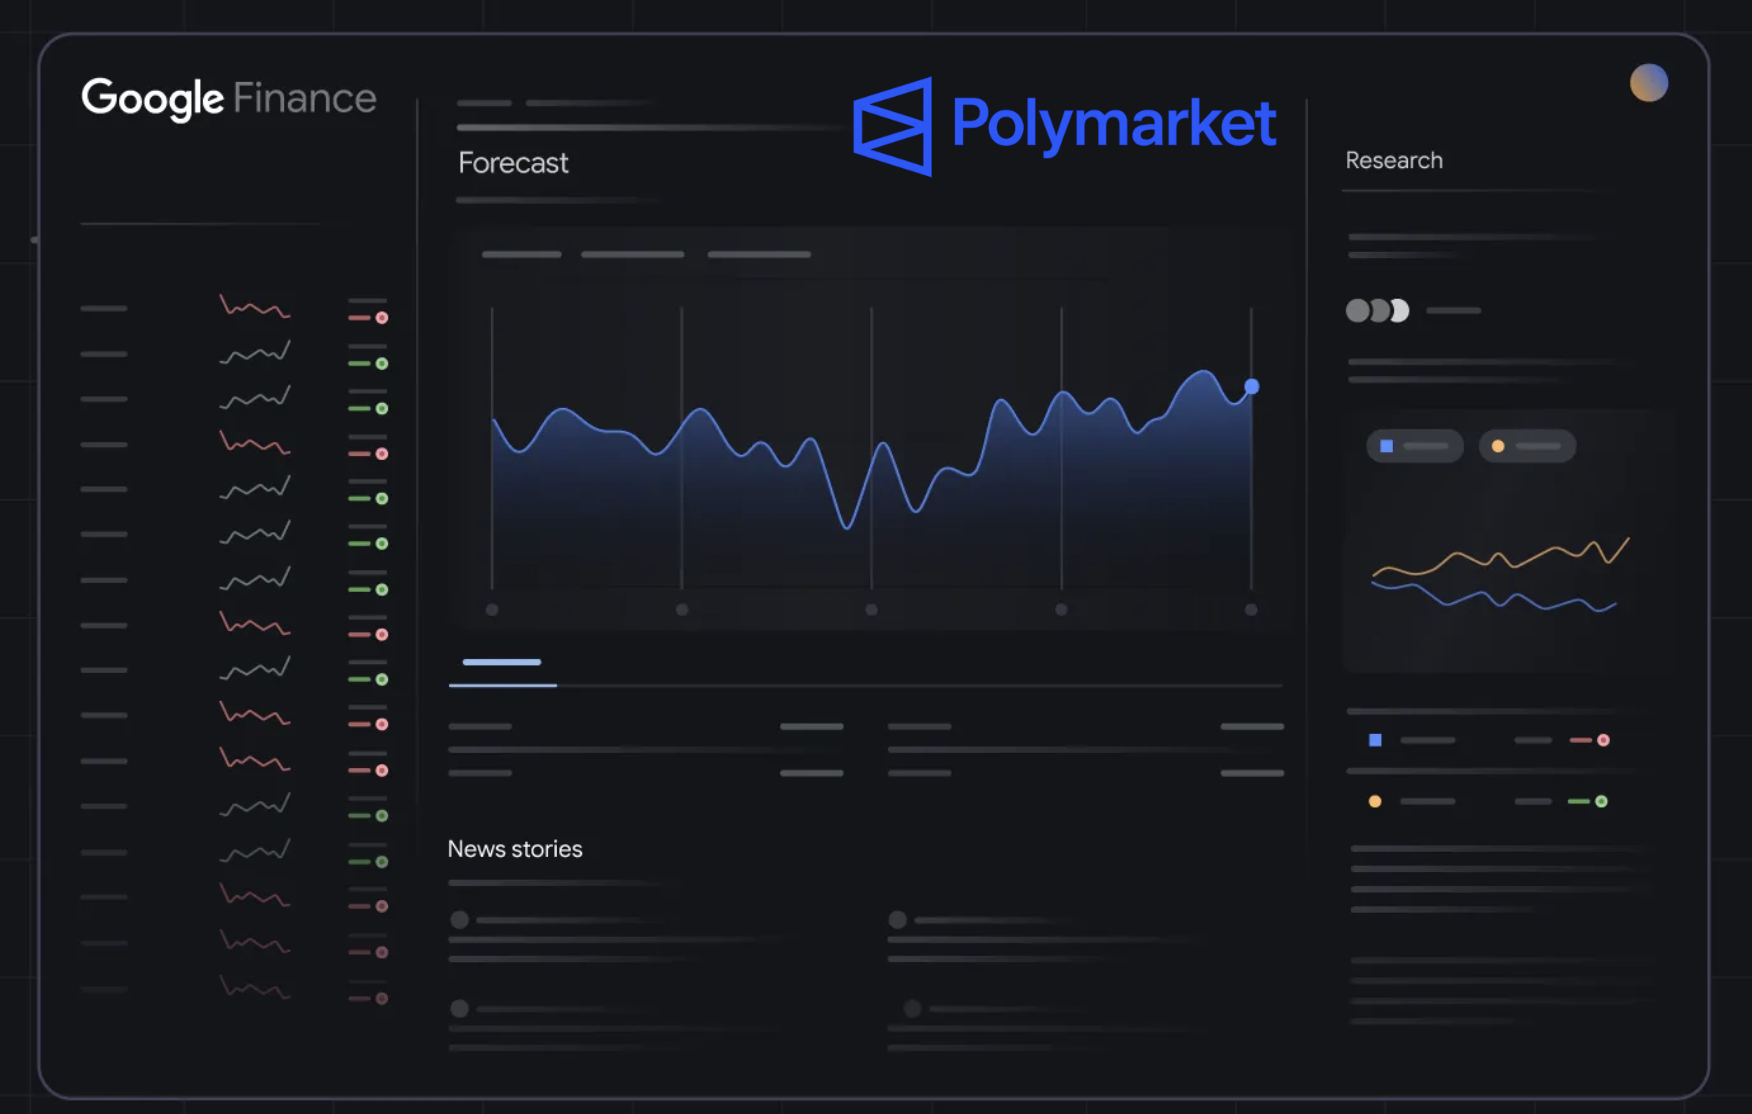This screenshot has width=1752, height=1114.
Task: Open the first time-range pill above the chart
Action: click(520, 254)
